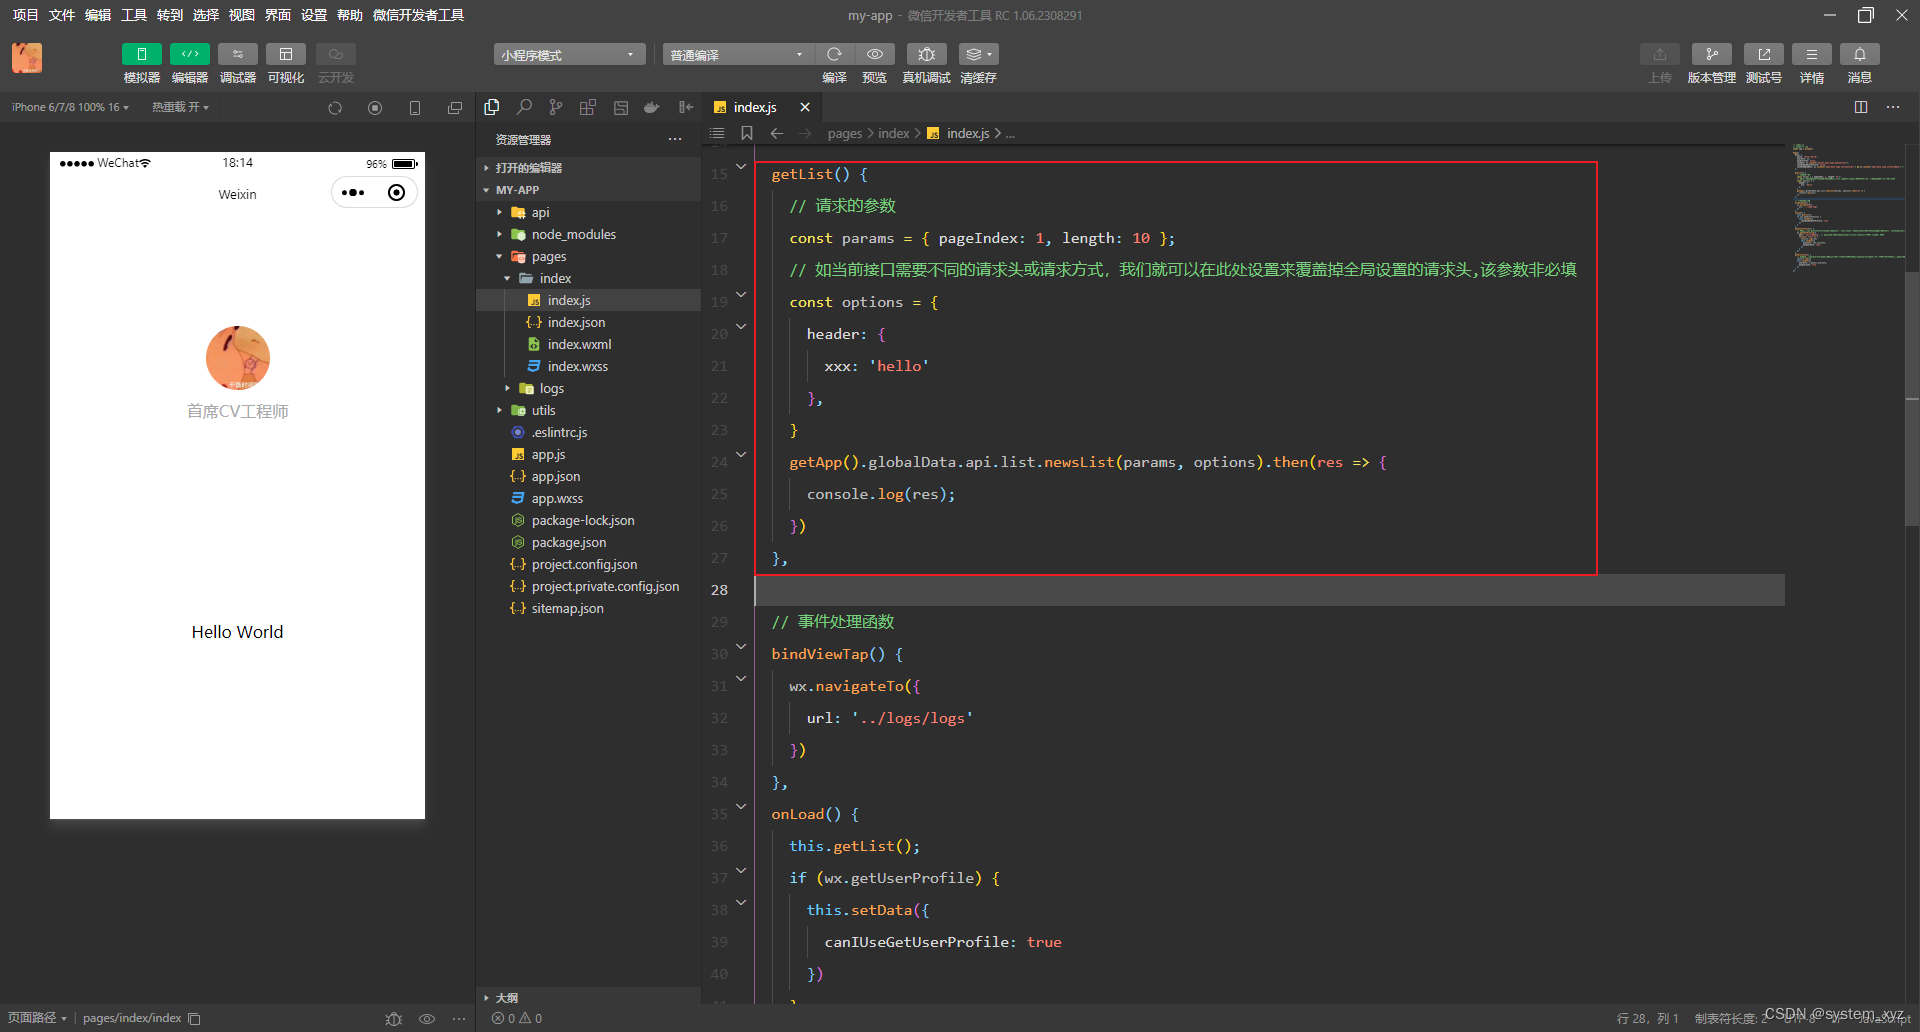This screenshot has height=1032, width=1920.
Task: Expand the open editors section
Action: tap(589, 168)
